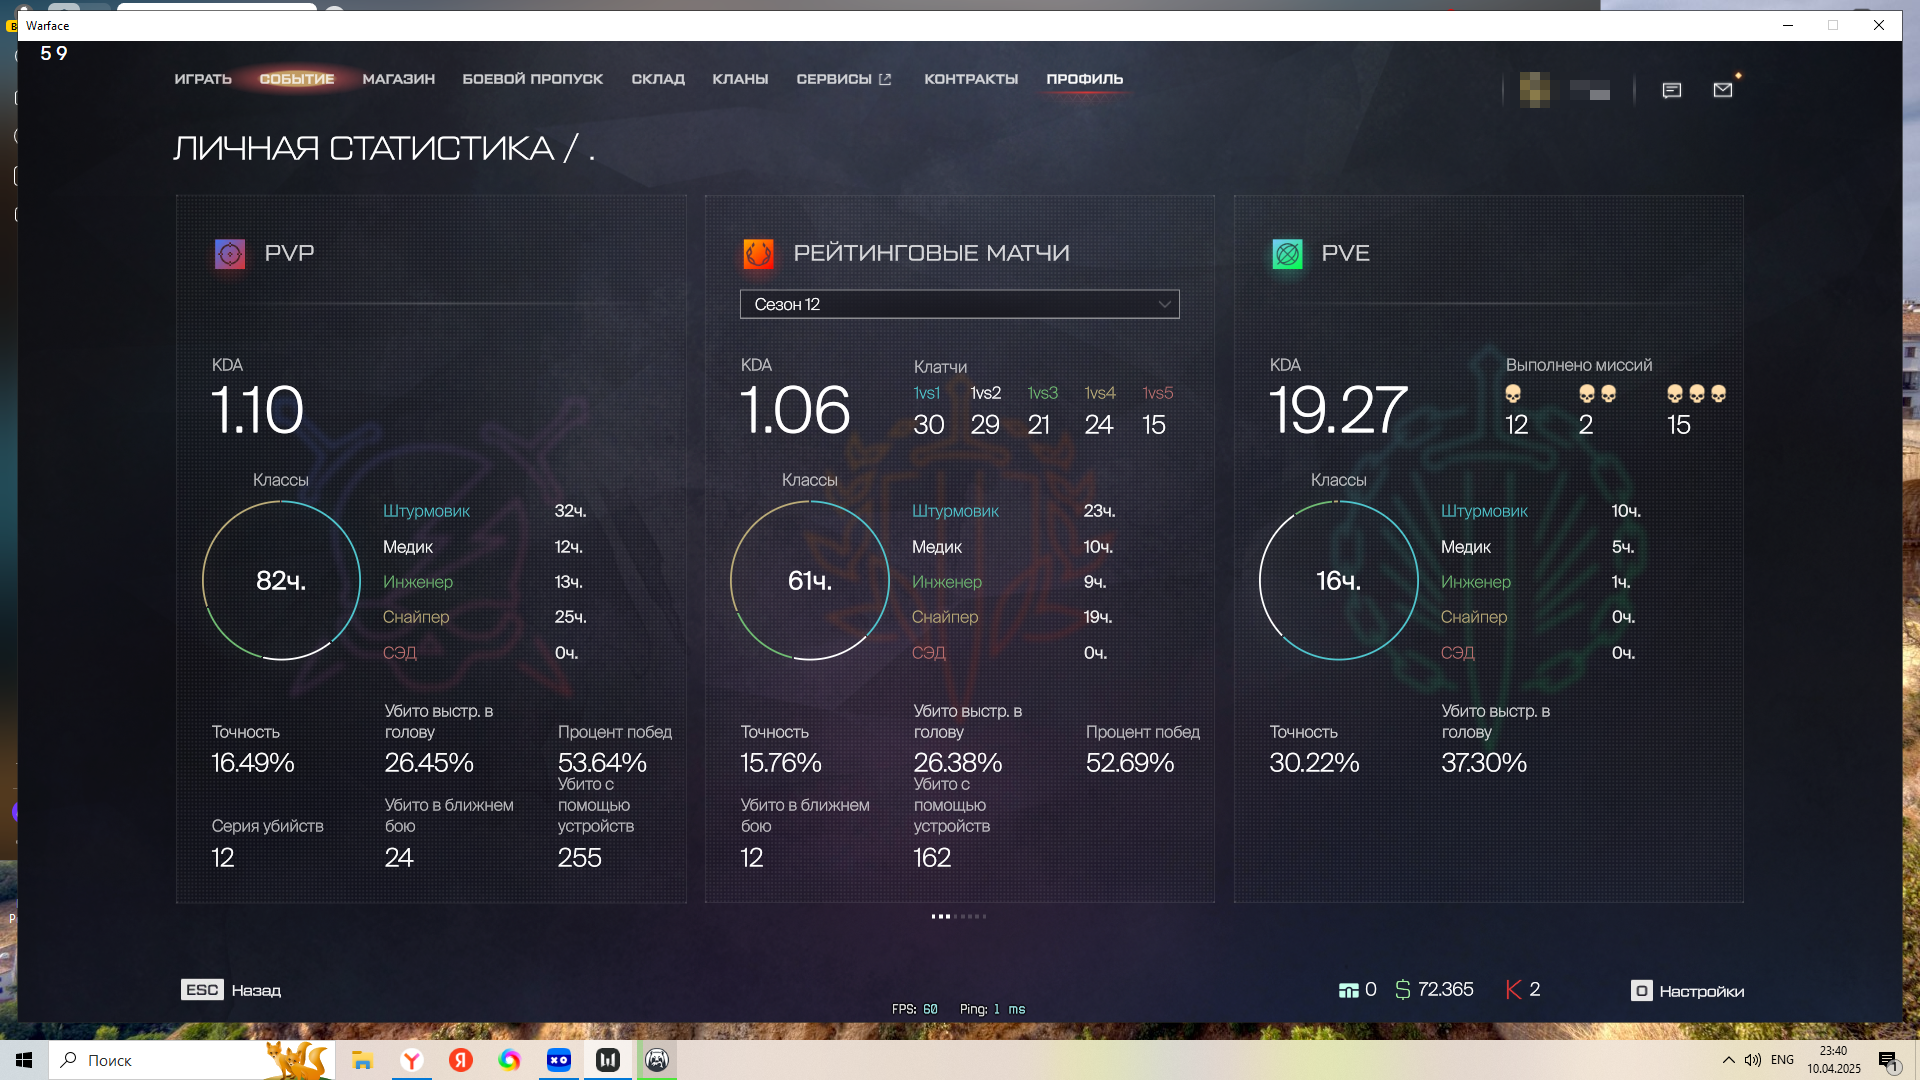This screenshot has width=1920, height=1080.
Task: Expand the Сезон 12 season dropdown
Action: point(959,304)
